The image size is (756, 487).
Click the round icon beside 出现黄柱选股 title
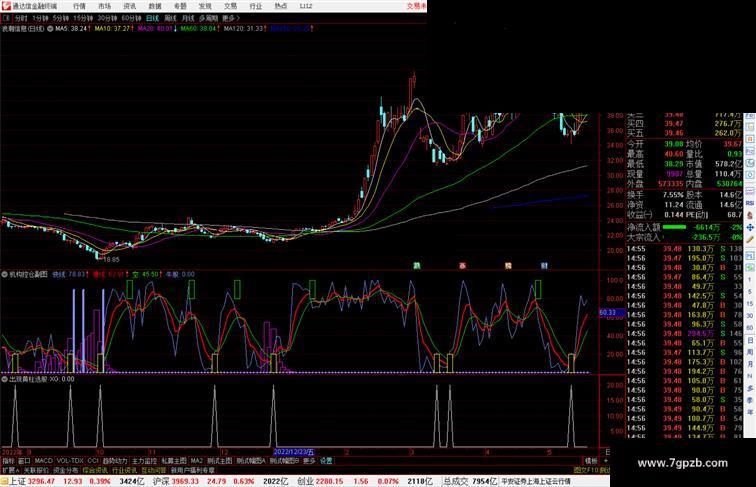[x=5, y=379]
